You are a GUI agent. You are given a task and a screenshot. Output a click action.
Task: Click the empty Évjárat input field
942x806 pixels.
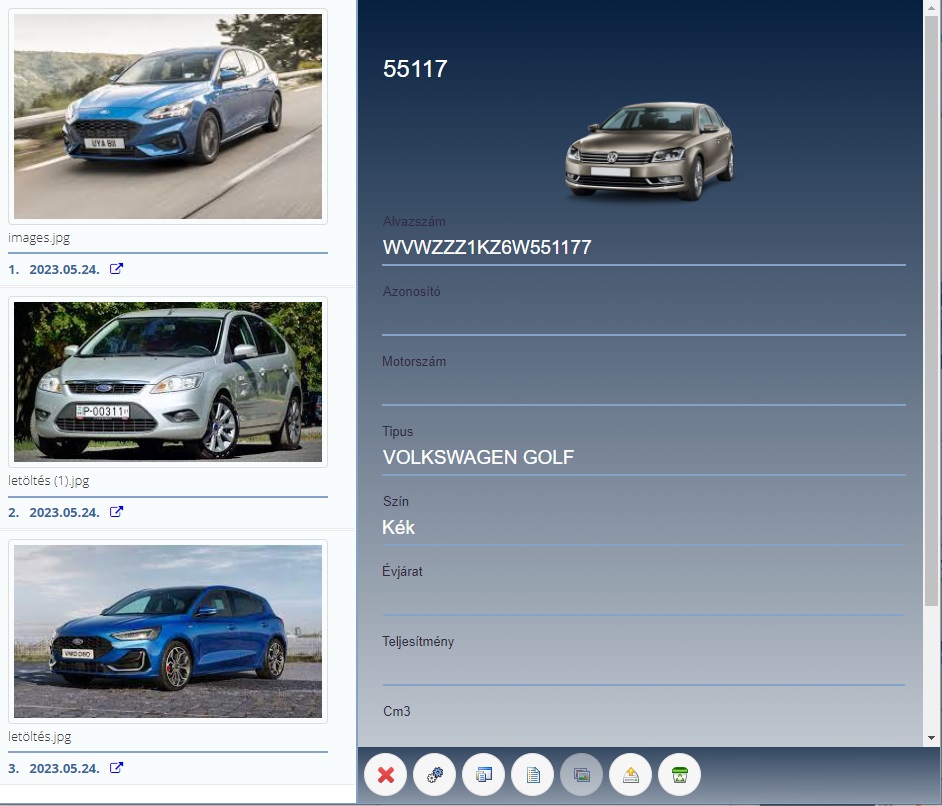[644, 598]
